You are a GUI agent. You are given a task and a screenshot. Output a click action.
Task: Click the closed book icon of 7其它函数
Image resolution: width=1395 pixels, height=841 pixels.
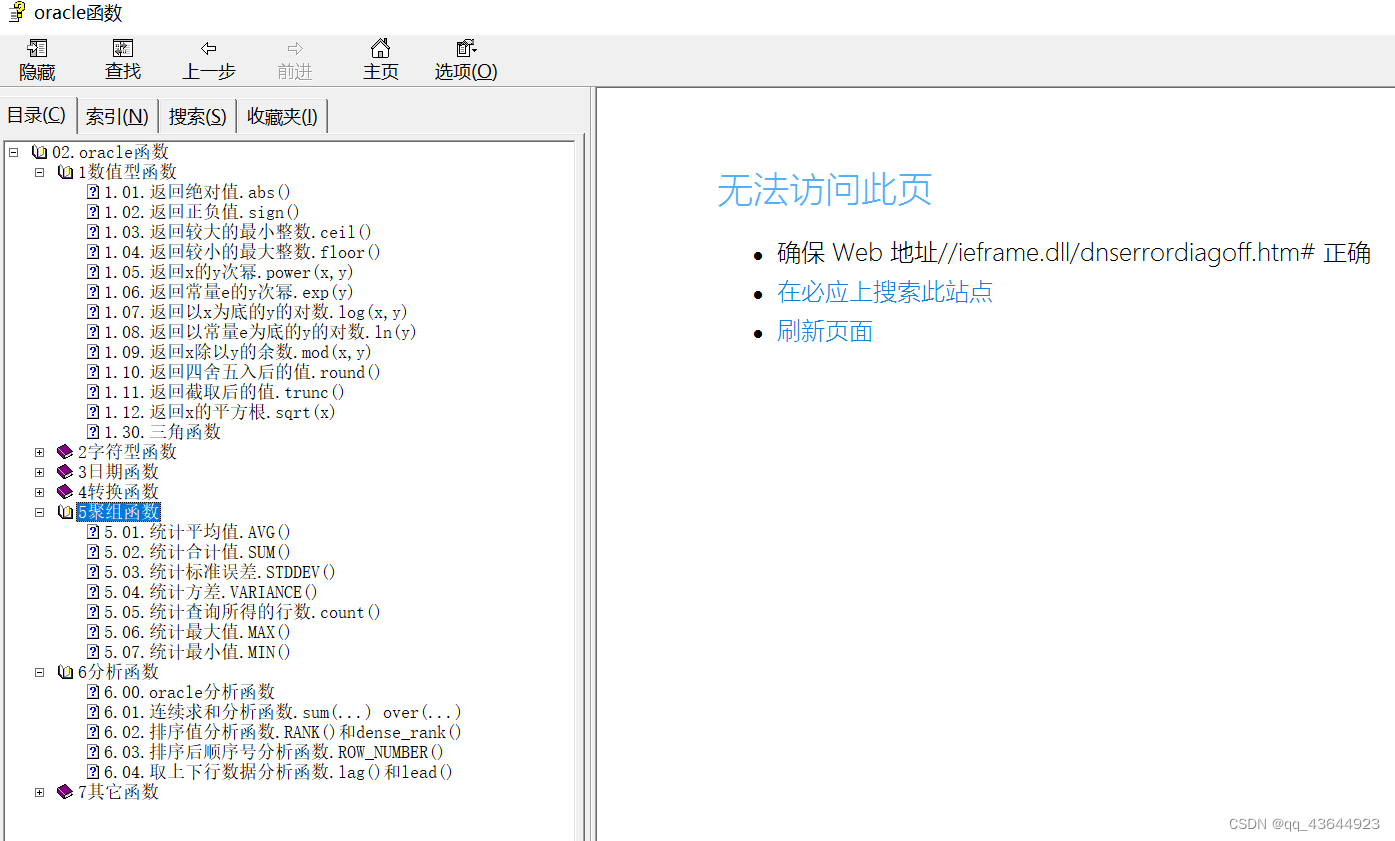66,792
